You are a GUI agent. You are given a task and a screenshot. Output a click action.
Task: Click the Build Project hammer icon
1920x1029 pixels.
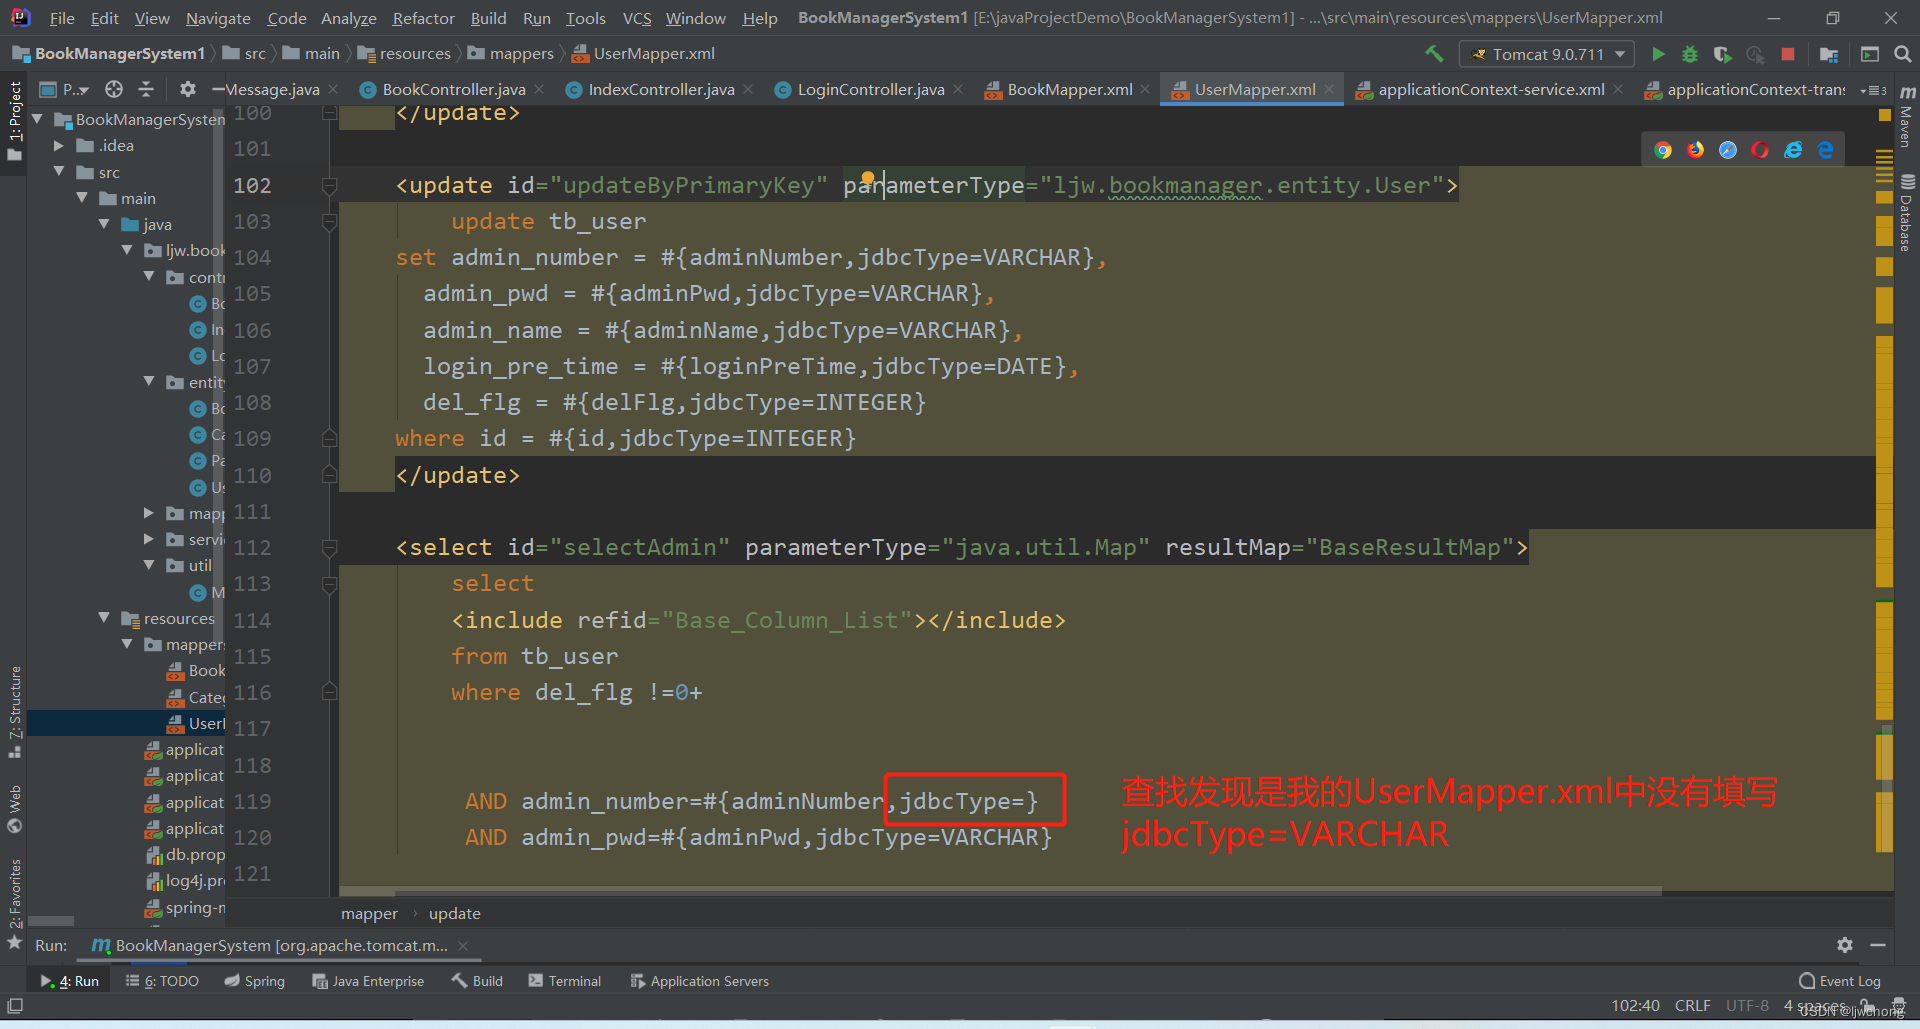[x=1434, y=54]
